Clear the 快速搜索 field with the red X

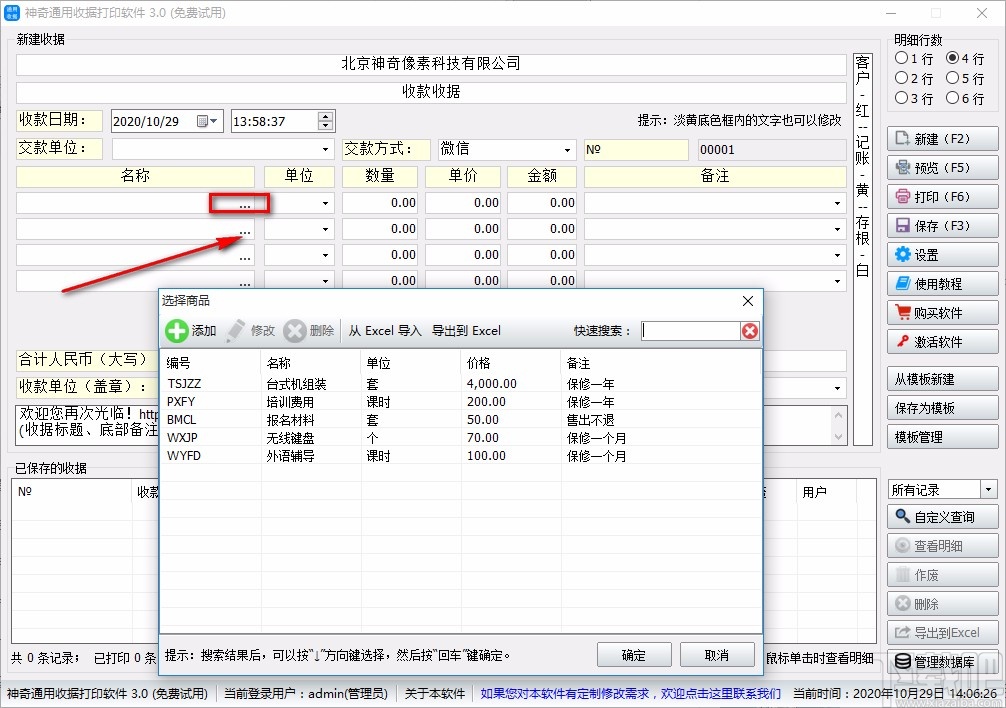point(750,331)
